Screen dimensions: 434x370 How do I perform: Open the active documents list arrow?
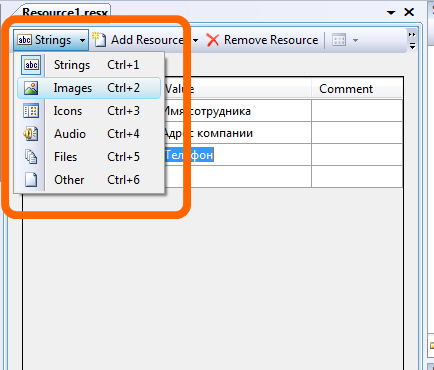click(391, 13)
